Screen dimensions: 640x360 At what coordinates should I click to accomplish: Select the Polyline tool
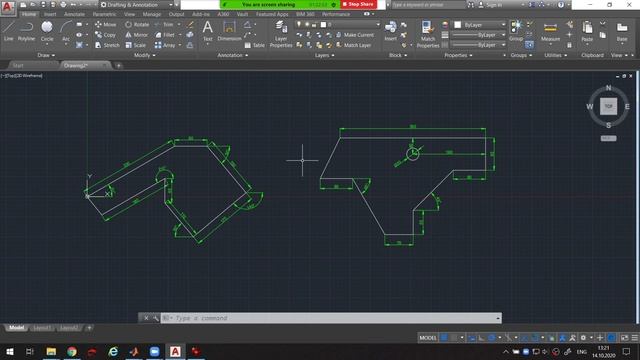pos(26,31)
